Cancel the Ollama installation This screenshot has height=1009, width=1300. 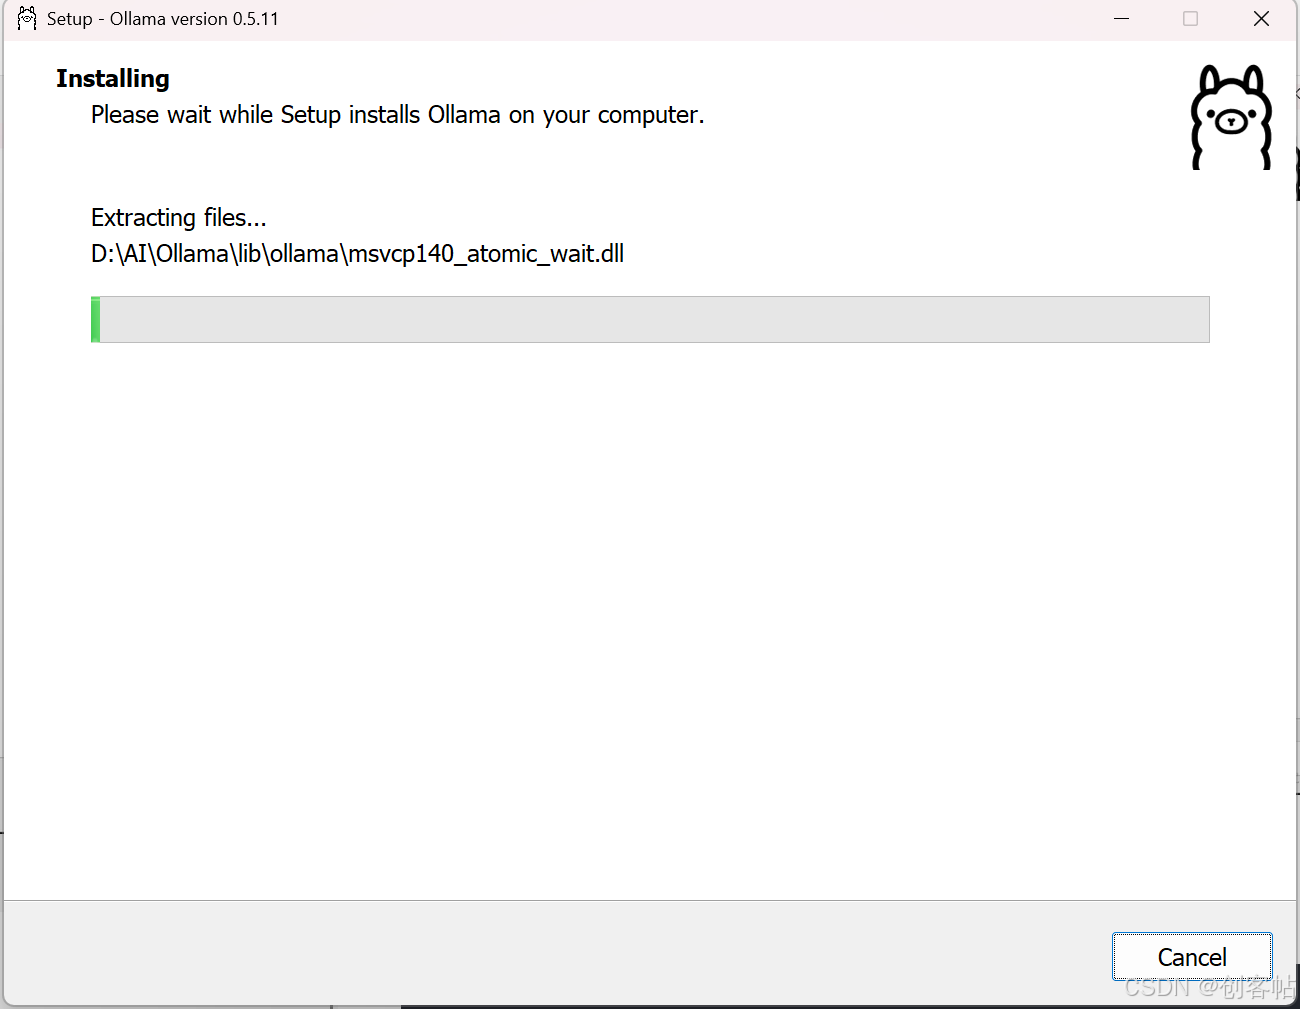point(1191,956)
